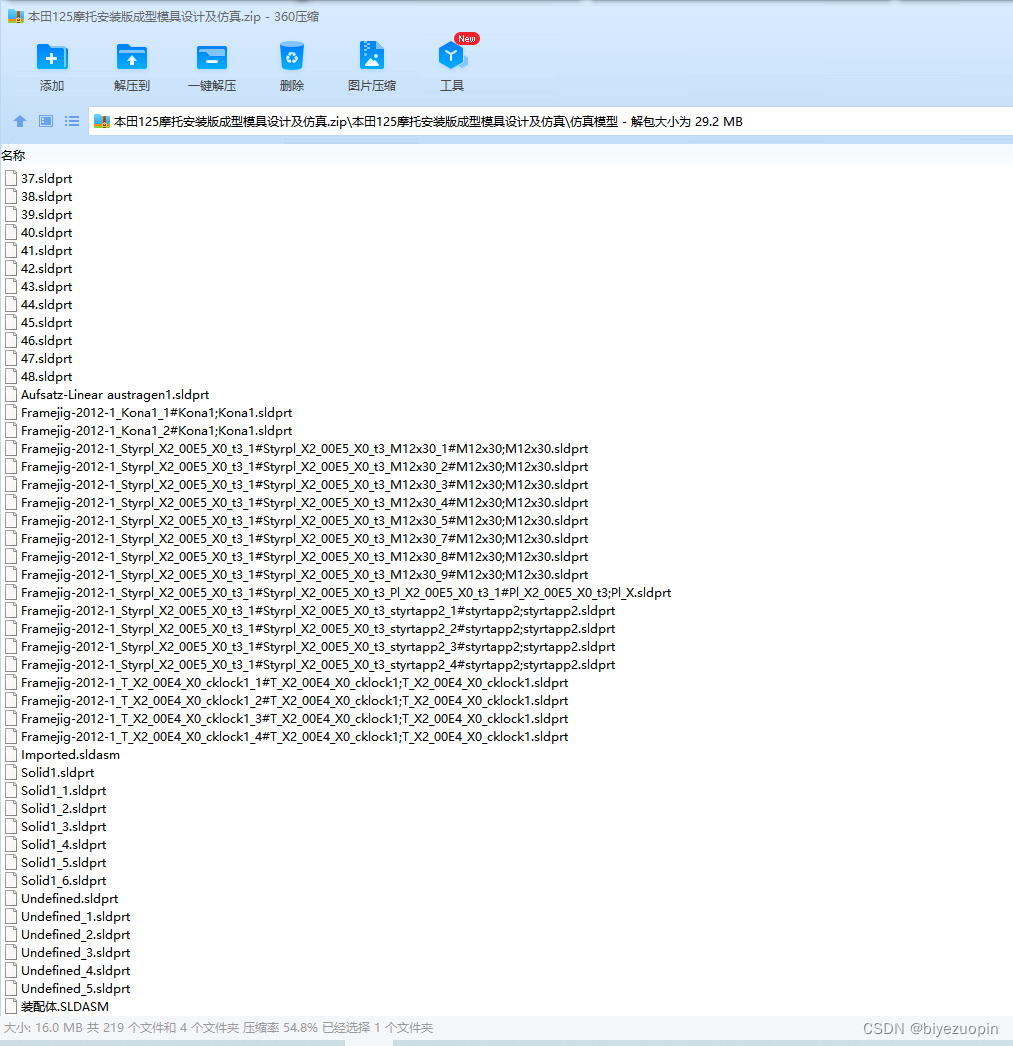Viewport: 1013px width, 1046px height.
Task: Select file Solid1.sldprt
Action: coord(57,773)
